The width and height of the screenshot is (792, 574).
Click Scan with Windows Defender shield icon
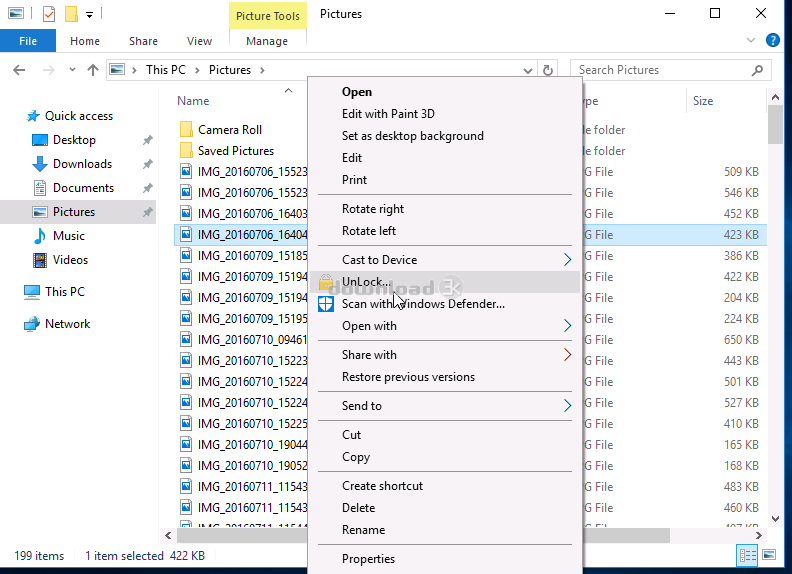(x=326, y=304)
